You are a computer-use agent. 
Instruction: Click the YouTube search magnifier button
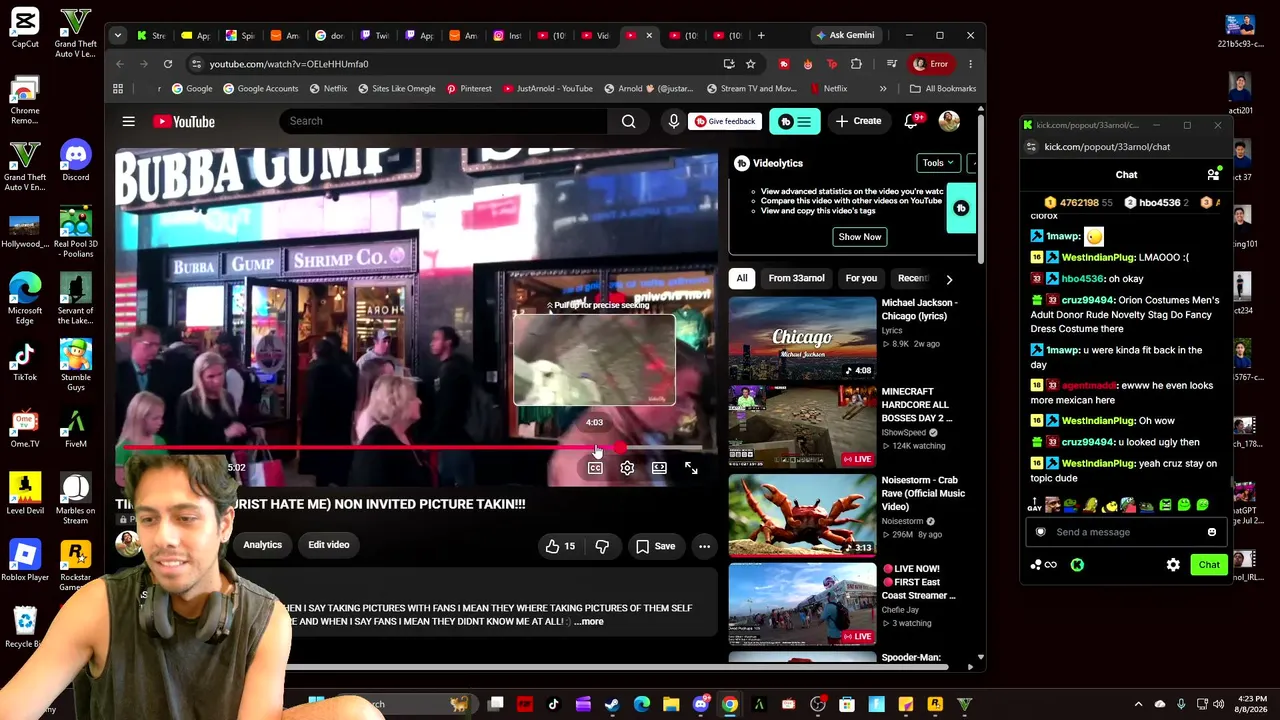628,121
